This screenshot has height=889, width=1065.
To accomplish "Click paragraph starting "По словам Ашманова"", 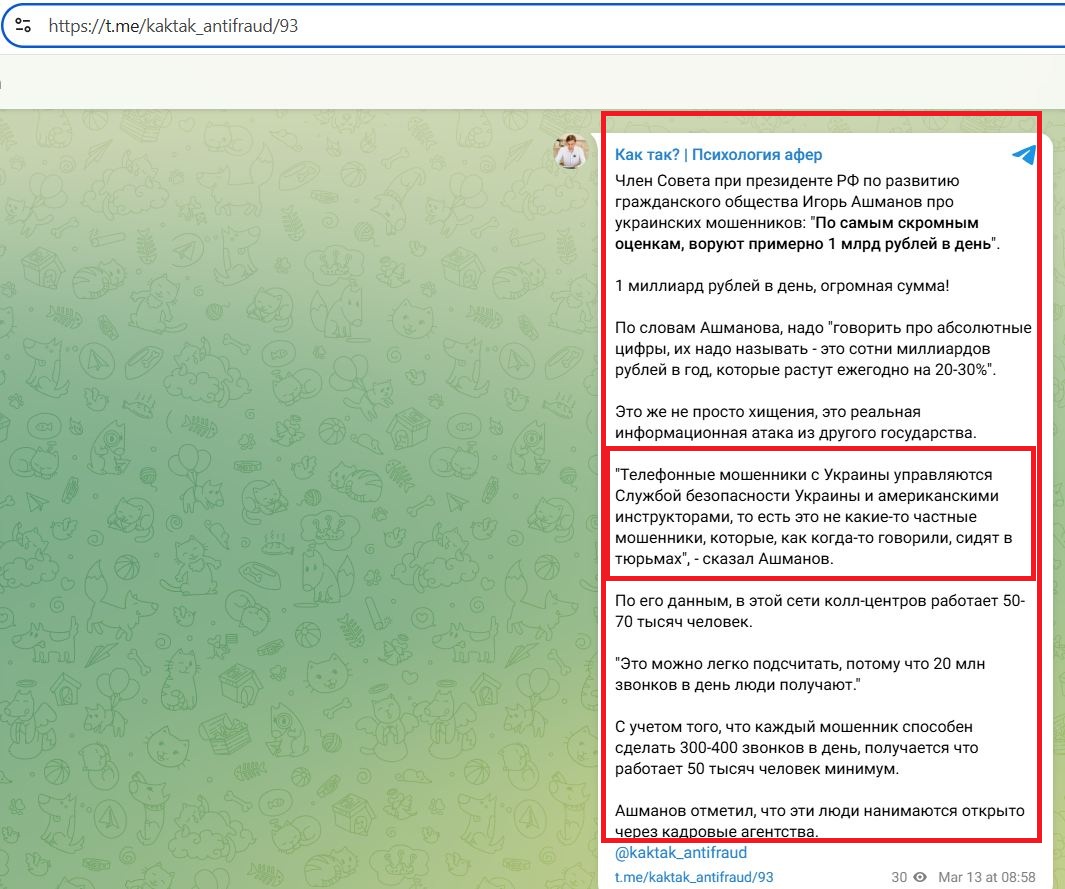I will coord(822,349).
